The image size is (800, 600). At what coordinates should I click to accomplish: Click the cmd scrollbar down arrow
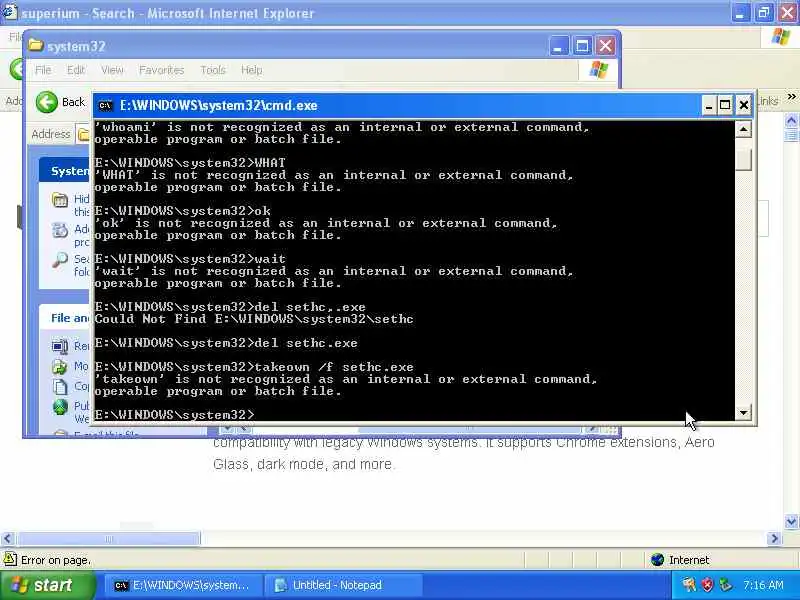click(x=743, y=412)
